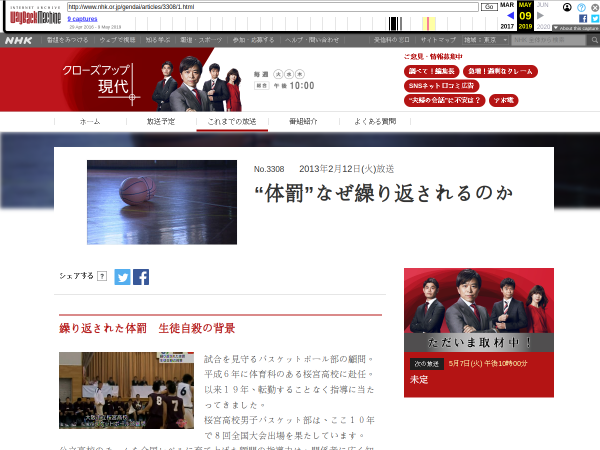Click the 調べて！編集長 red button
The height and width of the screenshot is (450, 600).
[x=432, y=71]
